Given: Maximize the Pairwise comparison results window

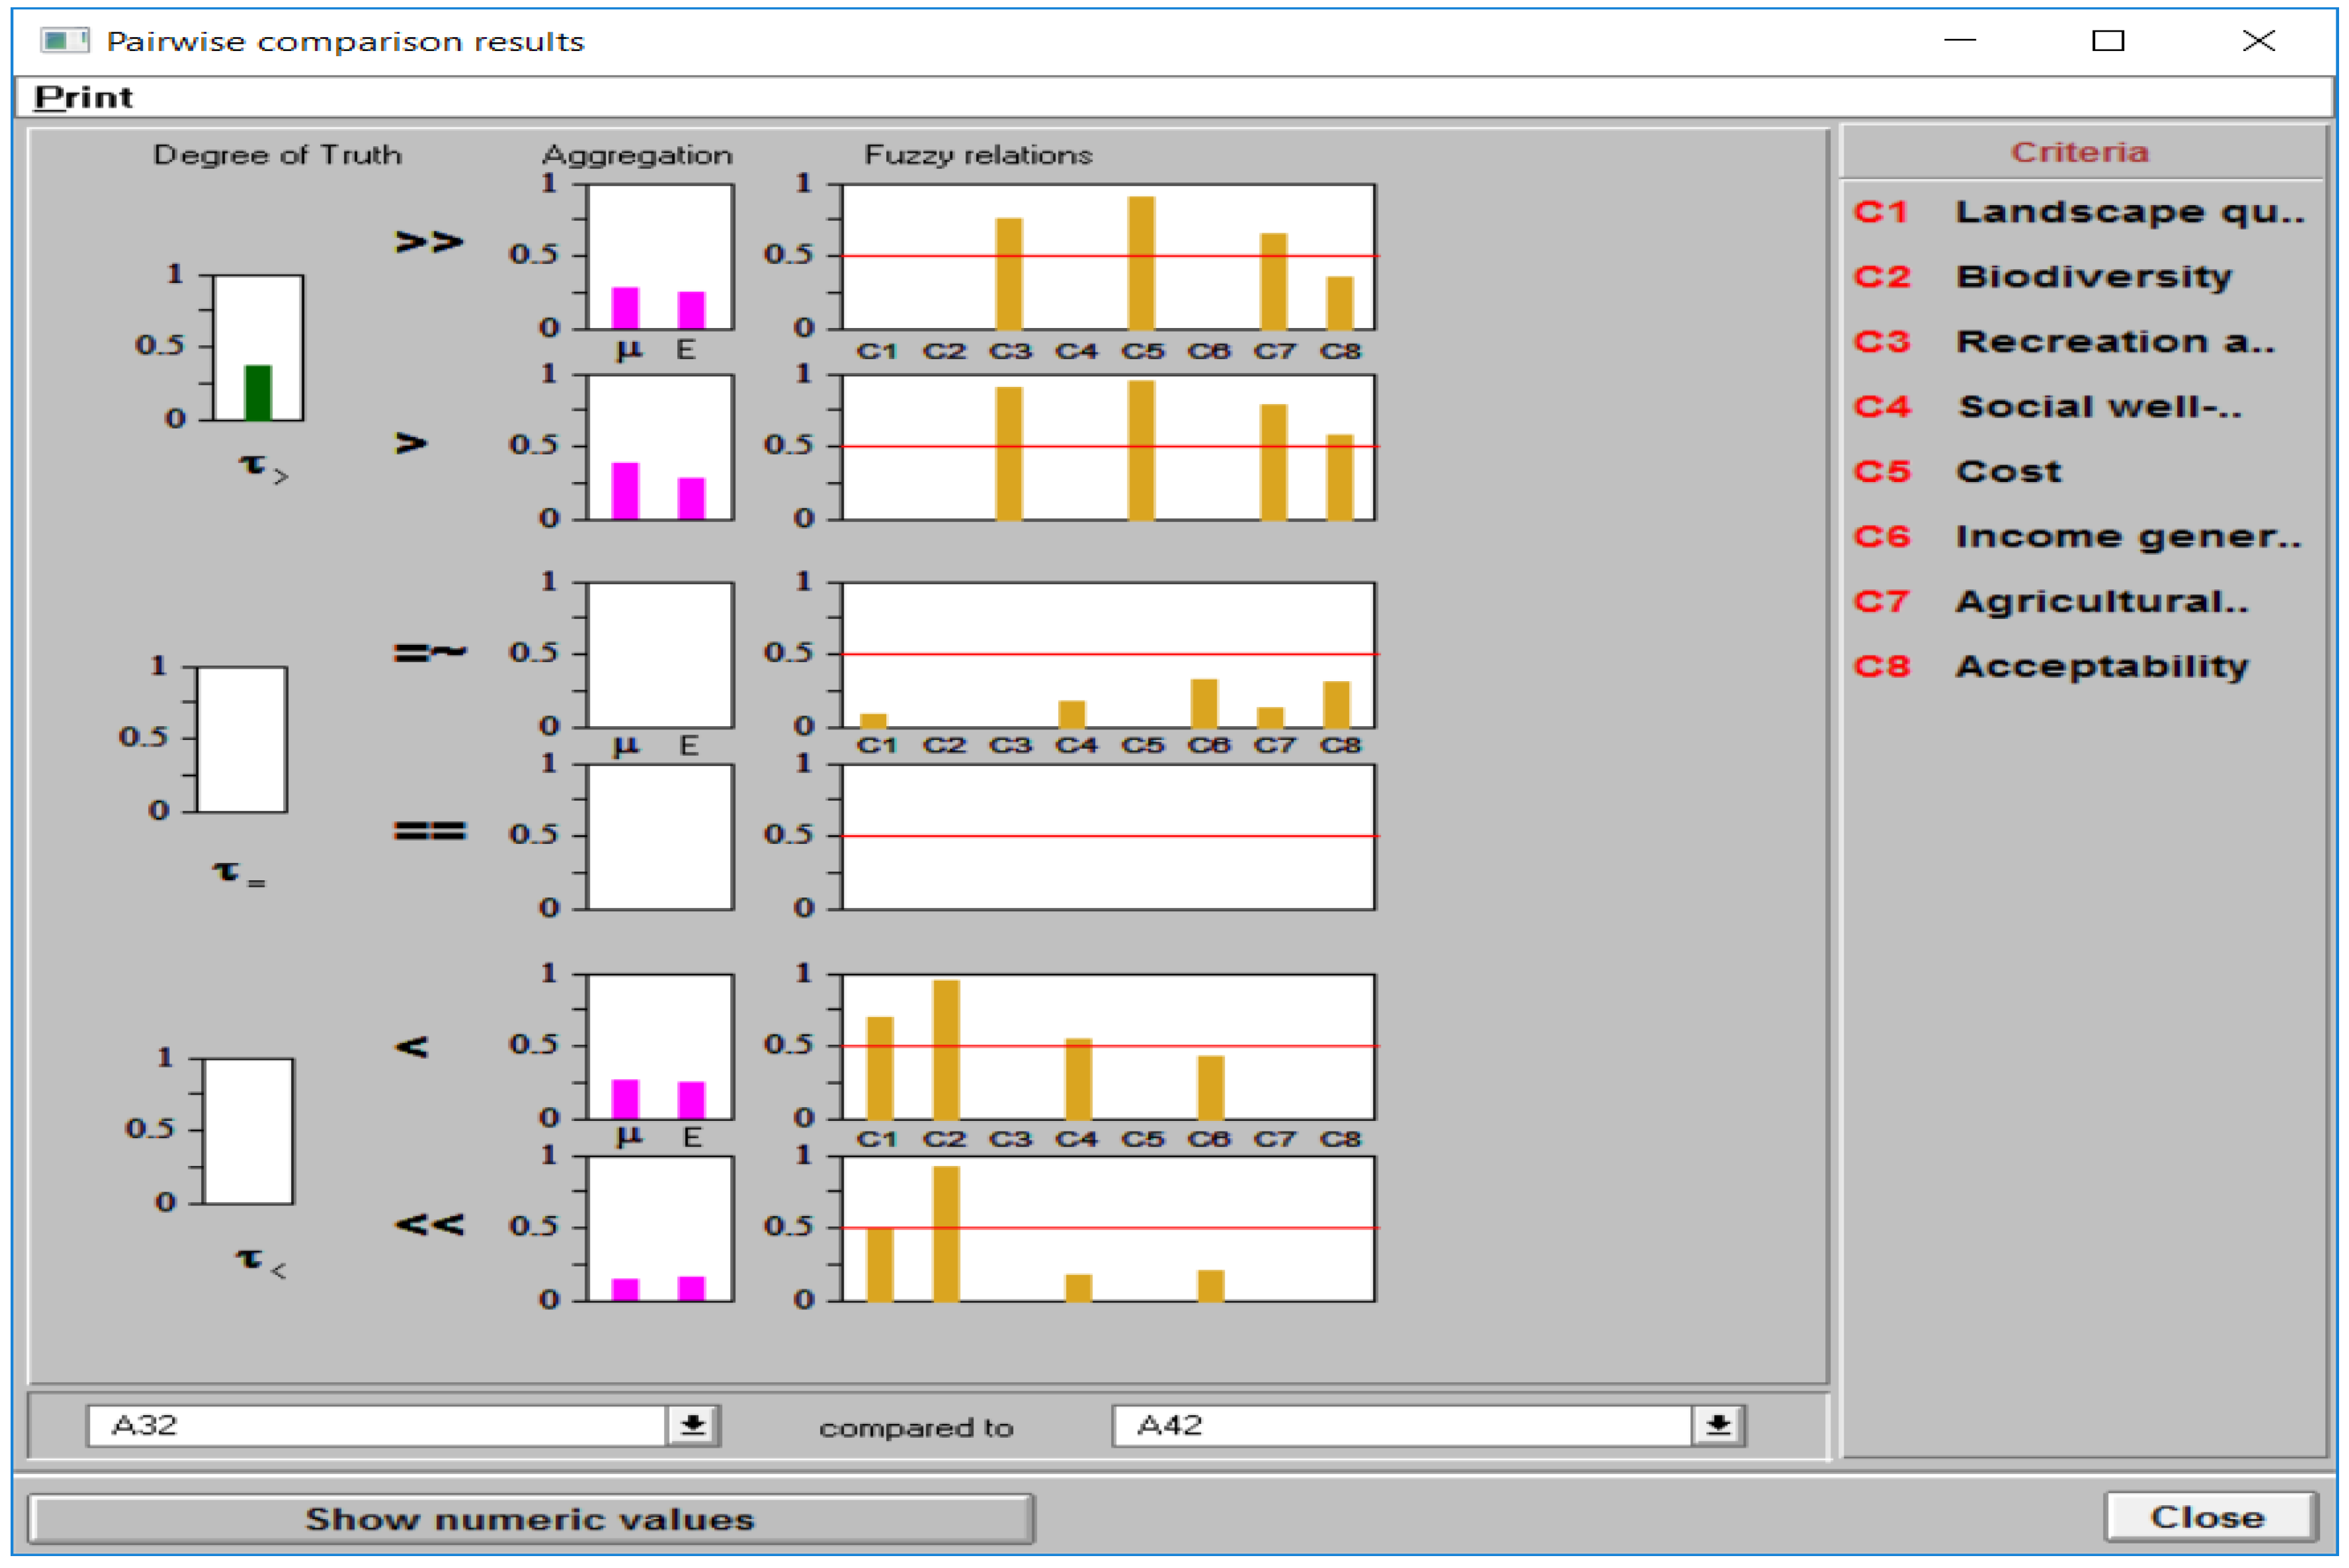Looking at the screenshot, I should coord(2108,41).
